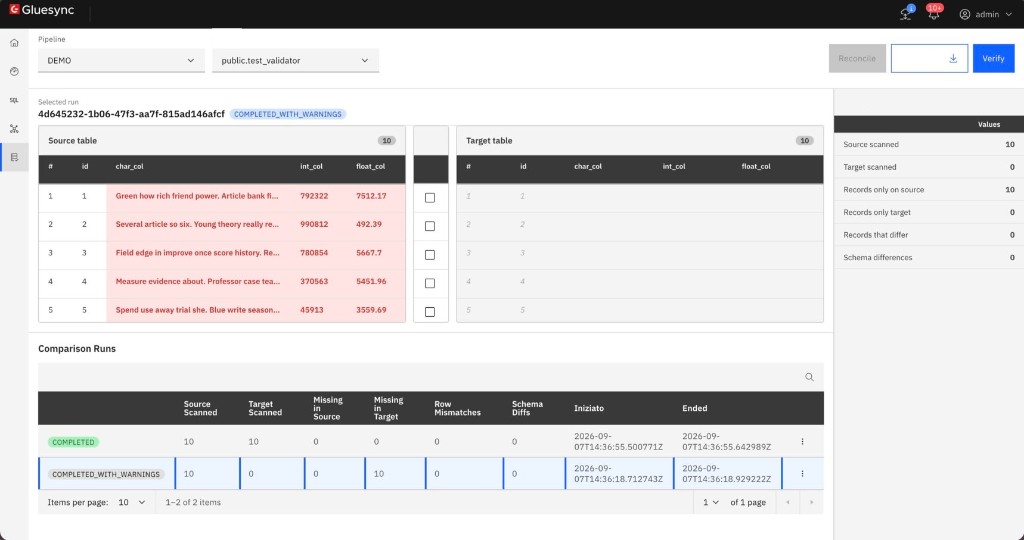Click Source table count badge 10
The image size is (1024, 540).
click(x=387, y=141)
